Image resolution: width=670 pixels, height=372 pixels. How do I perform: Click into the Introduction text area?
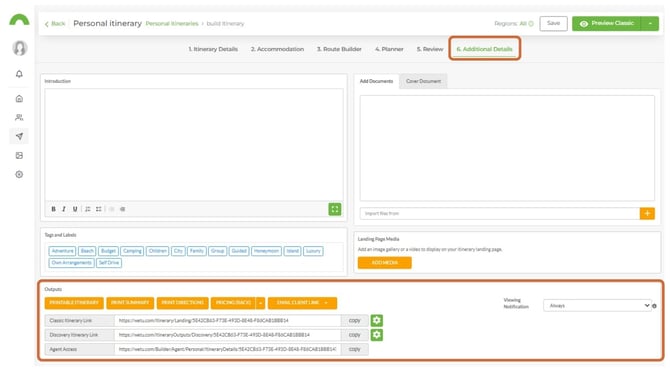point(194,144)
